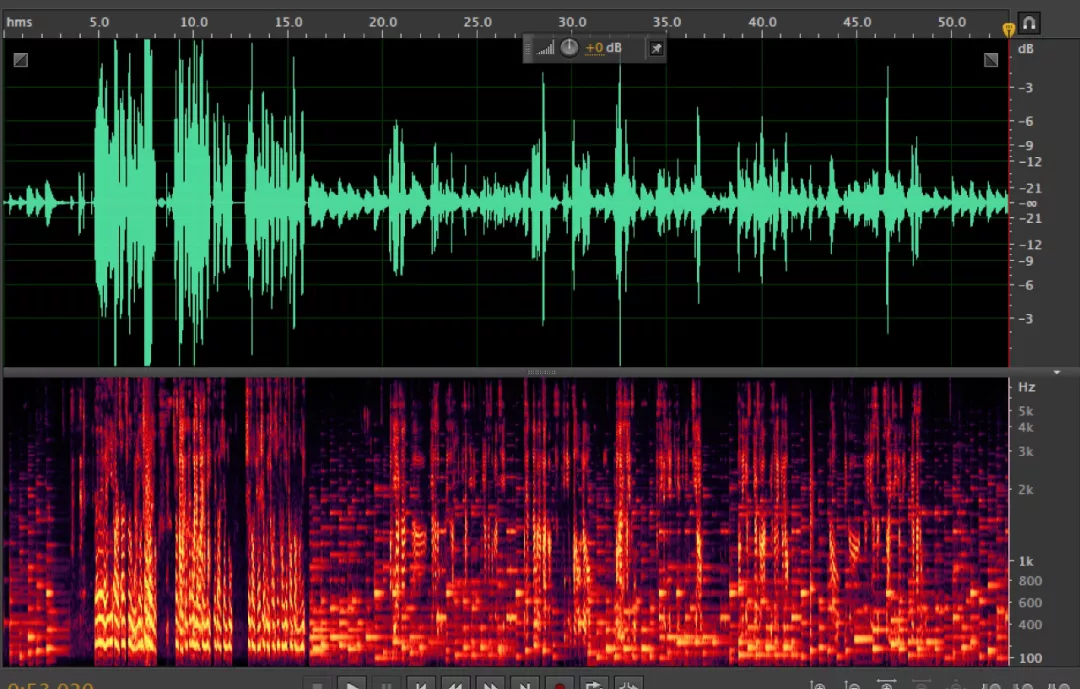Click the 800 mark on the frequency scale
The width and height of the screenshot is (1080, 689).
pyautogui.click(x=1030, y=582)
